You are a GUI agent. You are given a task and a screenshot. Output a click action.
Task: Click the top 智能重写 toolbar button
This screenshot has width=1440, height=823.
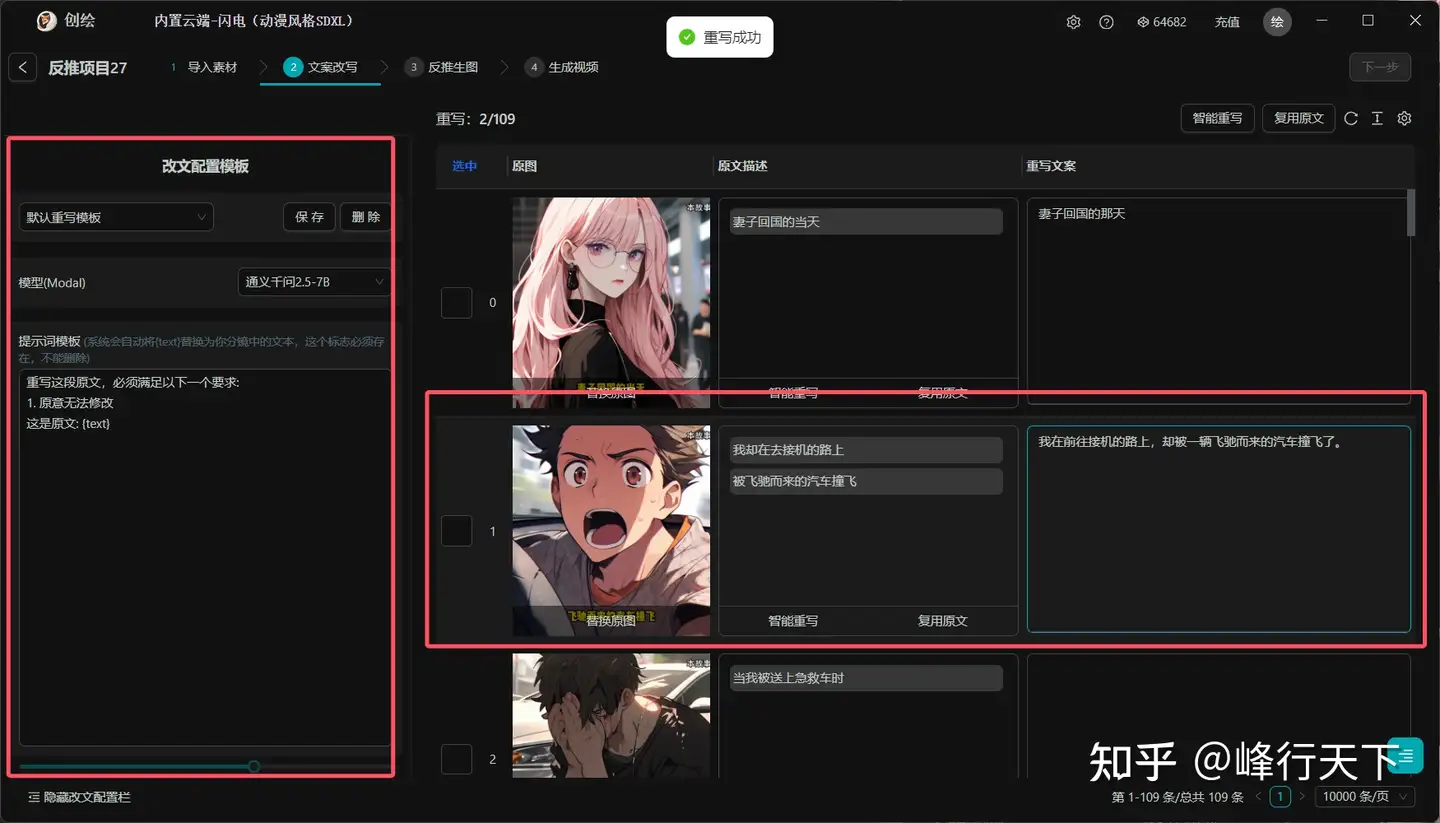point(1217,118)
